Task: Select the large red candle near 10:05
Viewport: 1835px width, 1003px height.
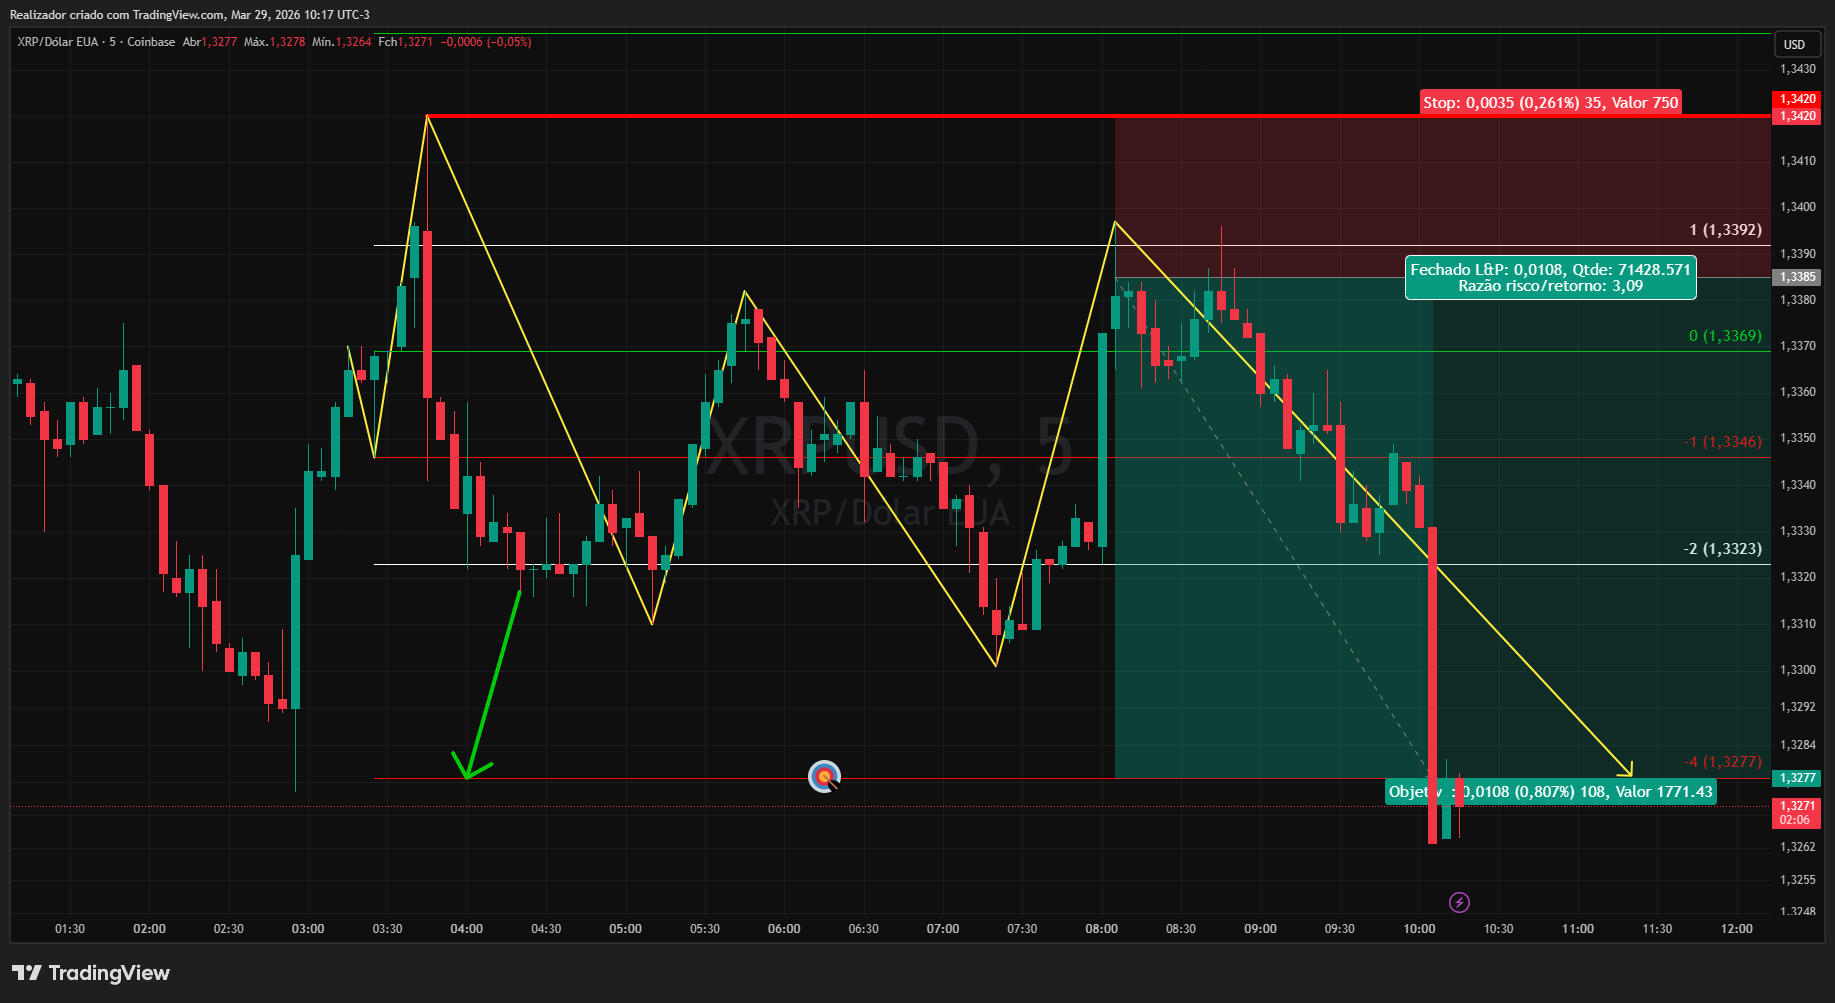Action: (x=1432, y=685)
